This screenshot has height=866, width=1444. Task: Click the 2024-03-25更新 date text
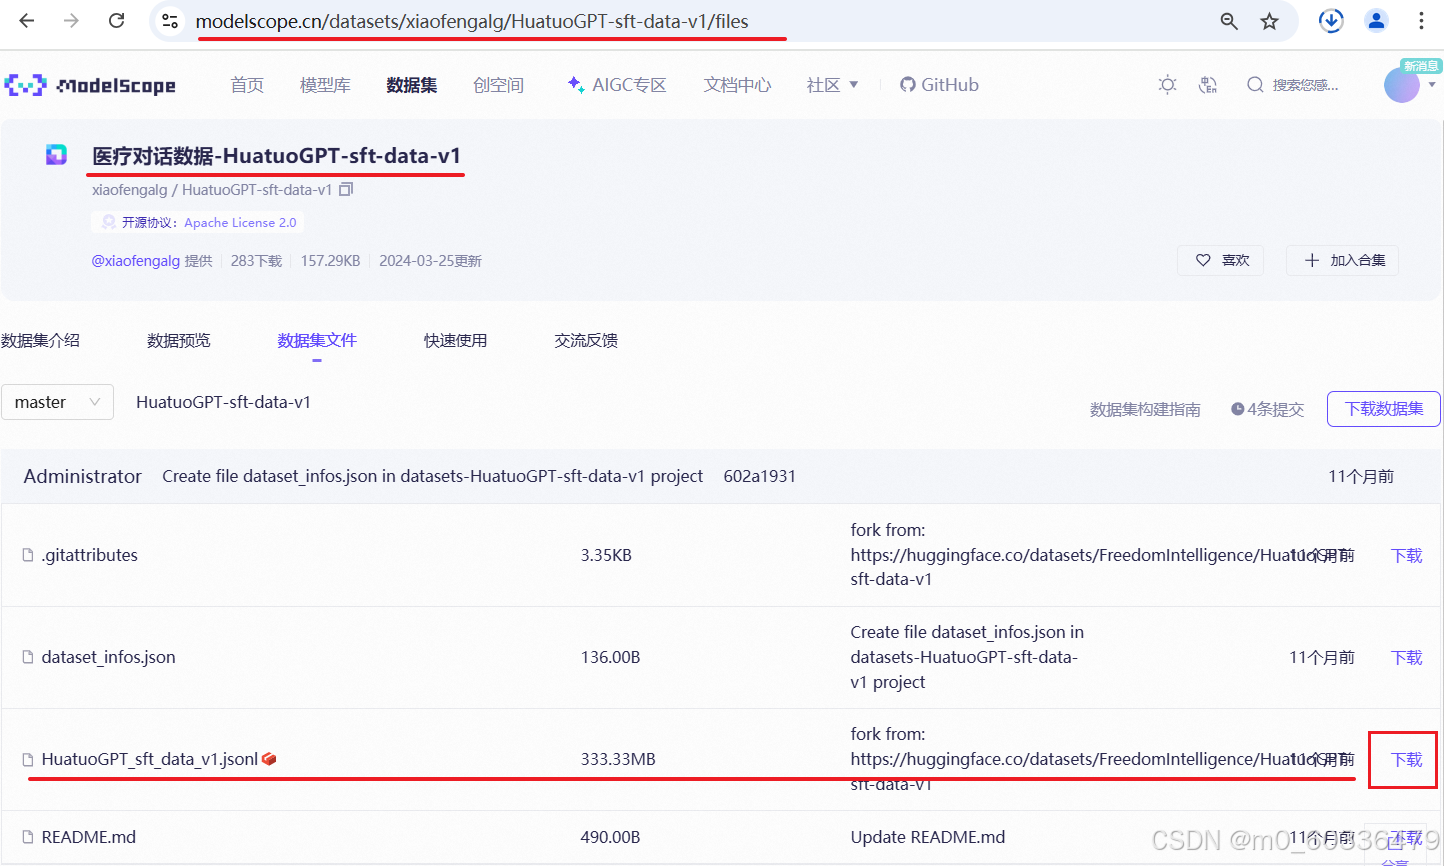click(x=430, y=261)
